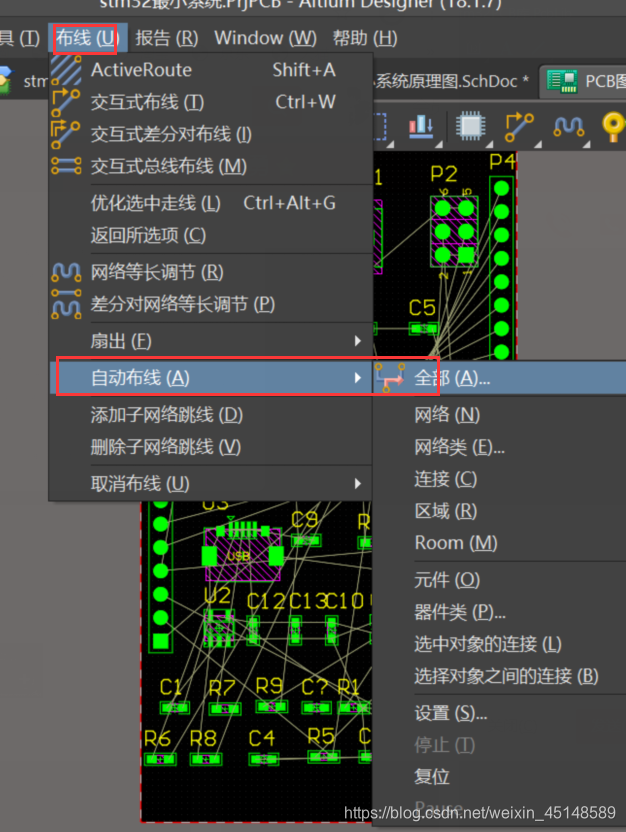Click the C4 capacitor footprint
This screenshot has height=832, width=626.
click(x=264, y=760)
